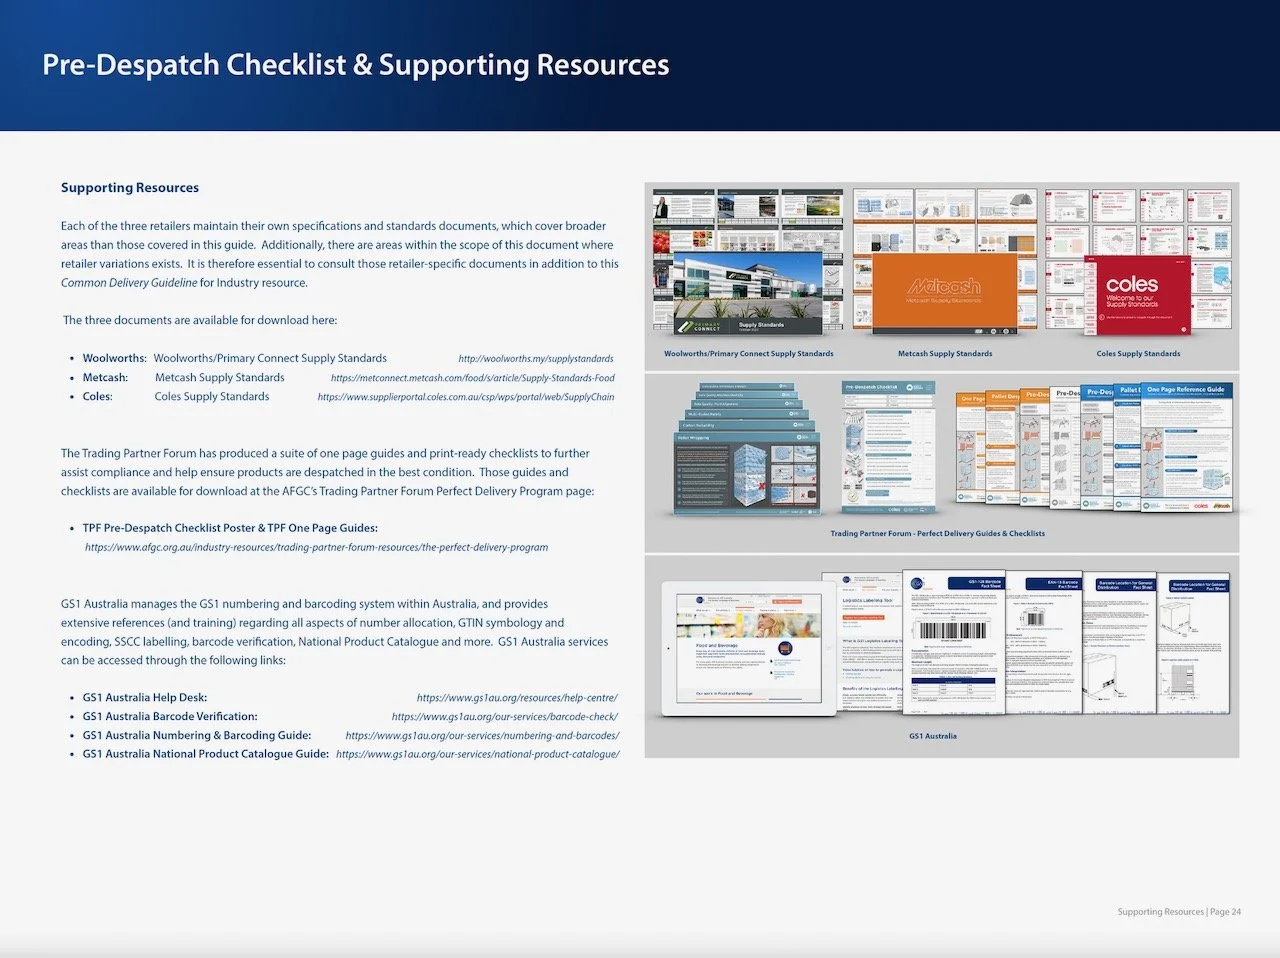Click the italic 'Common Delivery Guideline' text
The image size is (1280, 958).
[129, 283]
